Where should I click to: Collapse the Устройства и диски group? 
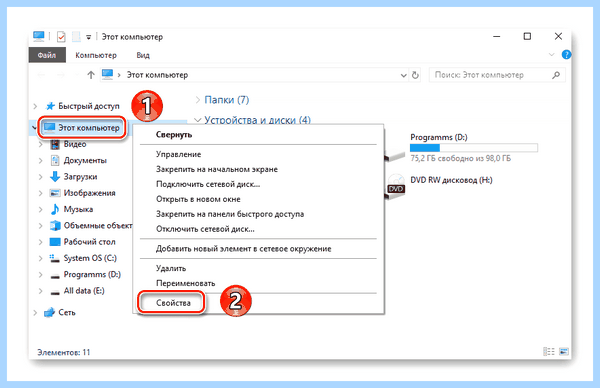click(x=198, y=120)
